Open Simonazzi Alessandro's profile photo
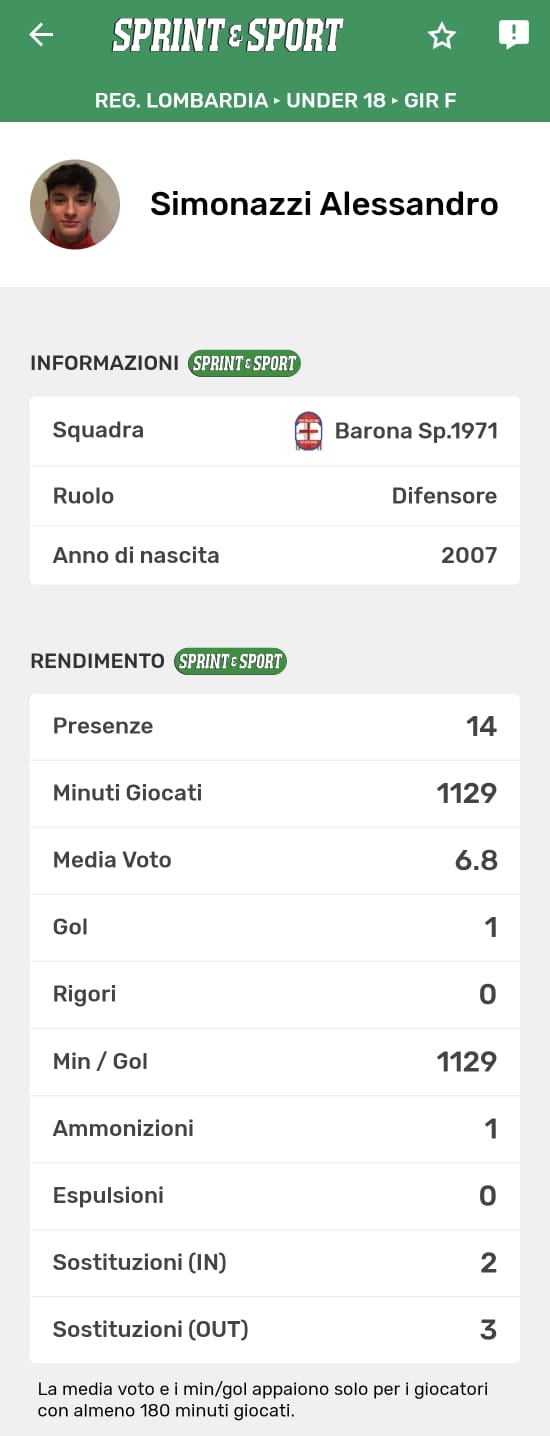The image size is (550, 1436). [x=75, y=204]
